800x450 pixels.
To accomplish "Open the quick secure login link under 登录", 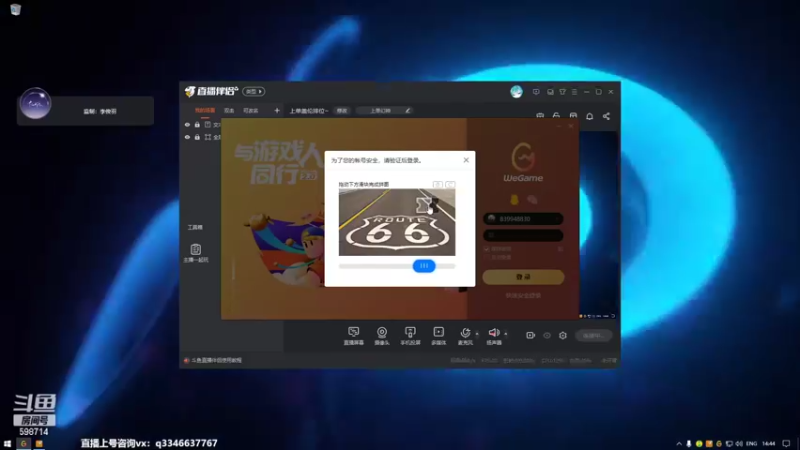I will click(523, 295).
